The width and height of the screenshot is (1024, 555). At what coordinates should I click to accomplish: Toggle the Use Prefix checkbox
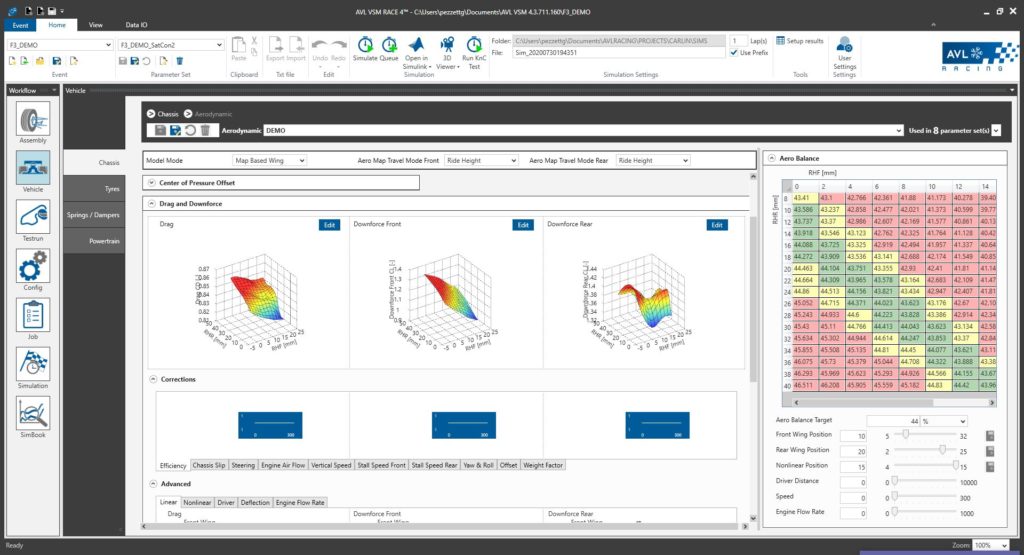[x=734, y=52]
